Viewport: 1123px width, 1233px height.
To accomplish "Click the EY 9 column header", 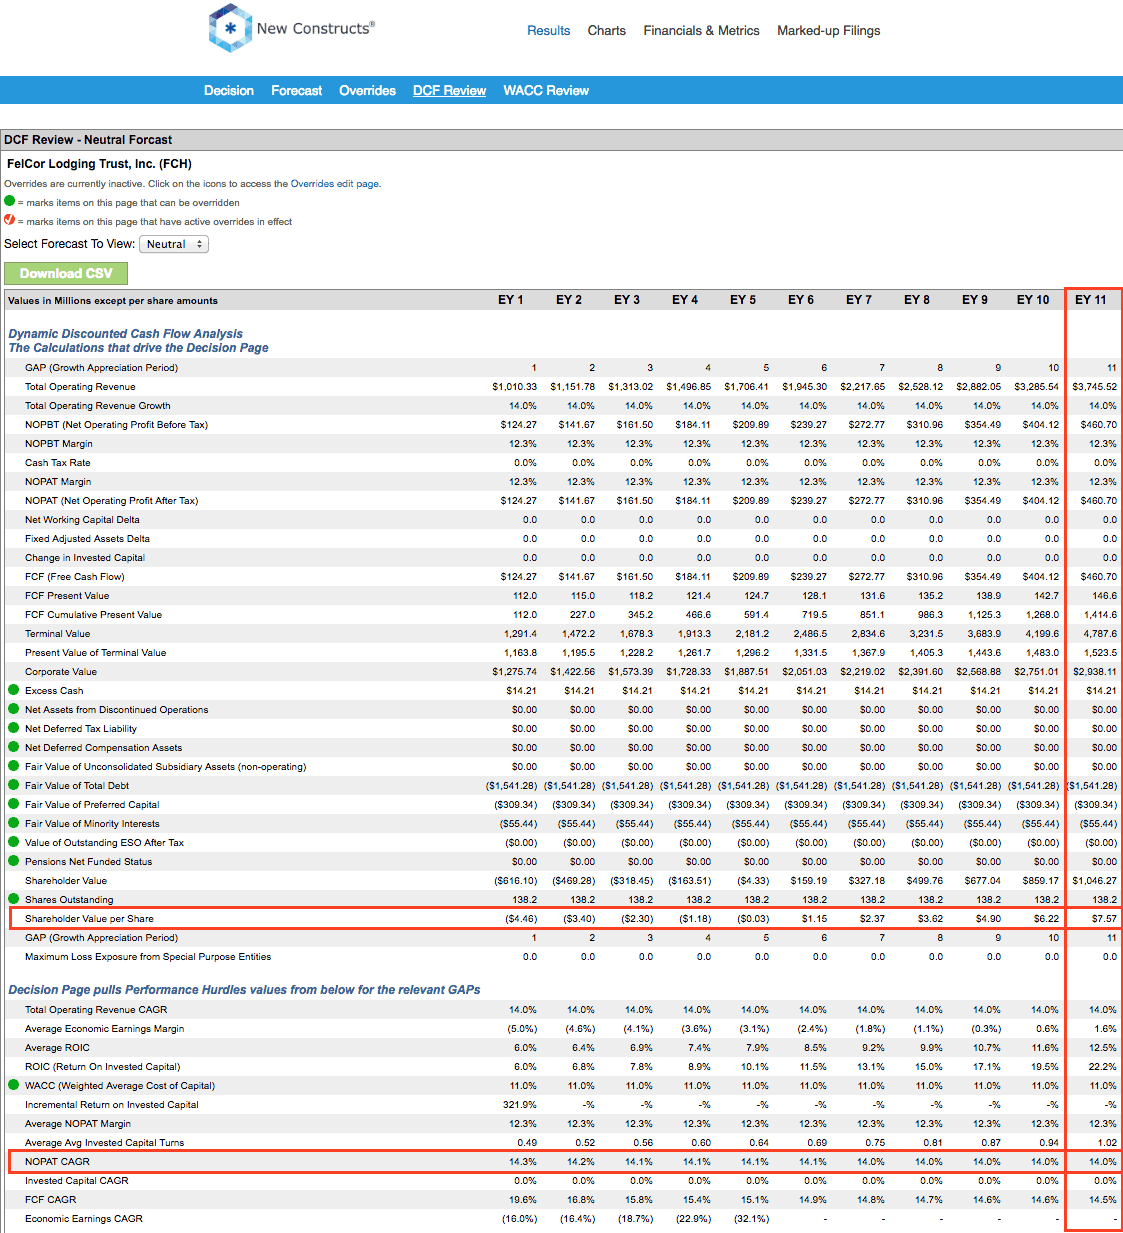I will click(x=975, y=300).
